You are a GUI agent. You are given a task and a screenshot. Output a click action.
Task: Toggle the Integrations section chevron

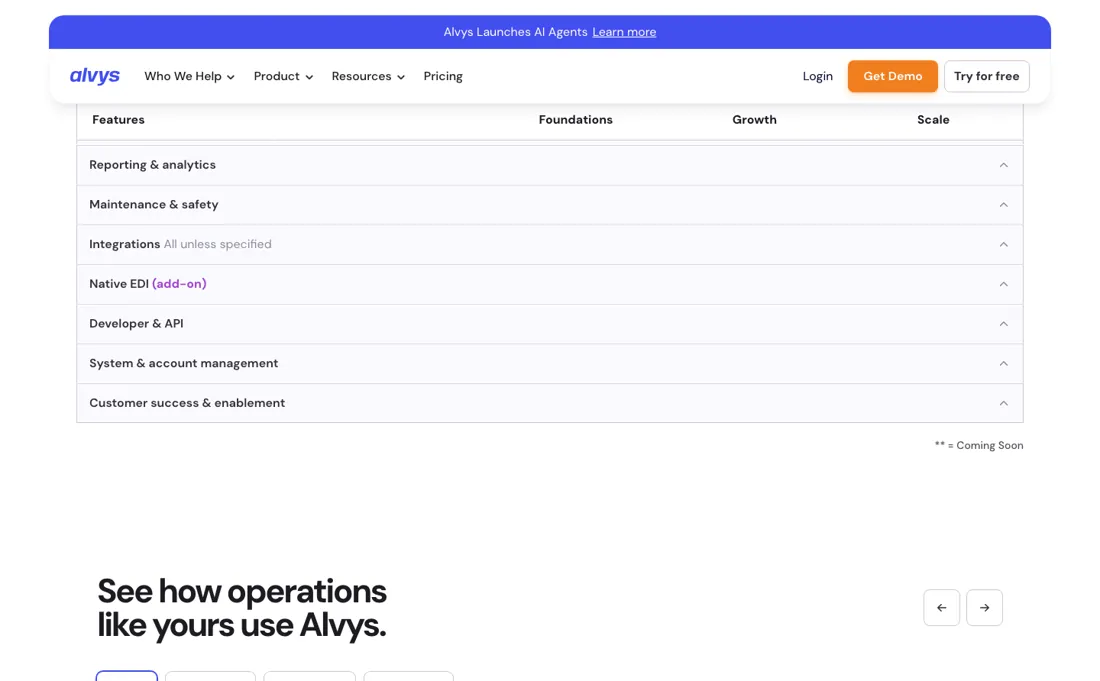point(1003,245)
